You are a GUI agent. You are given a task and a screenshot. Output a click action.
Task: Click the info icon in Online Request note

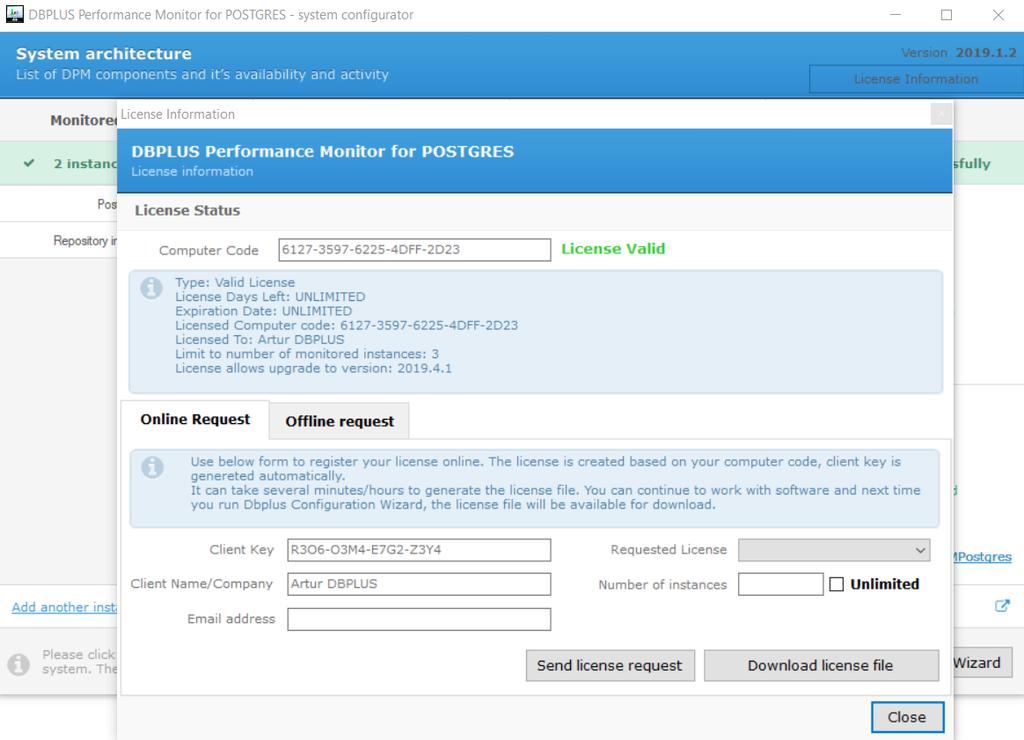pos(152,467)
